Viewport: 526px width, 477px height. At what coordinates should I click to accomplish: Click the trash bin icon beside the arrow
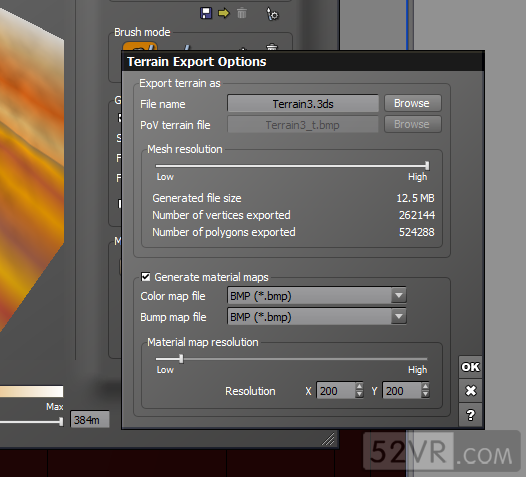(242, 13)
